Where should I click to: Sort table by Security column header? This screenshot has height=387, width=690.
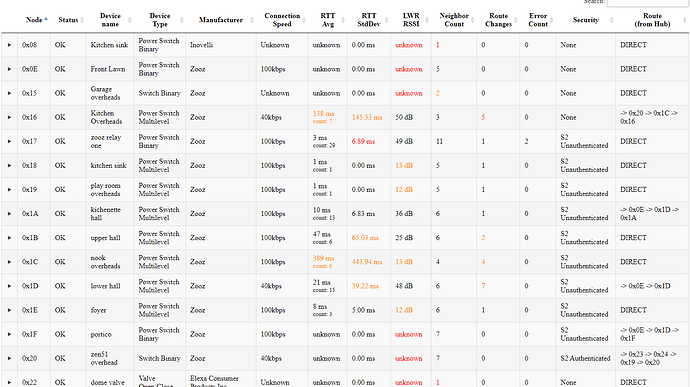click(586, 20)
